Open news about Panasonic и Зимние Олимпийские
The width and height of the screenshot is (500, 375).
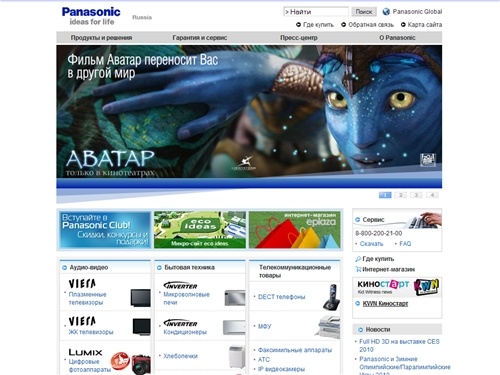(x=405, y=365)
